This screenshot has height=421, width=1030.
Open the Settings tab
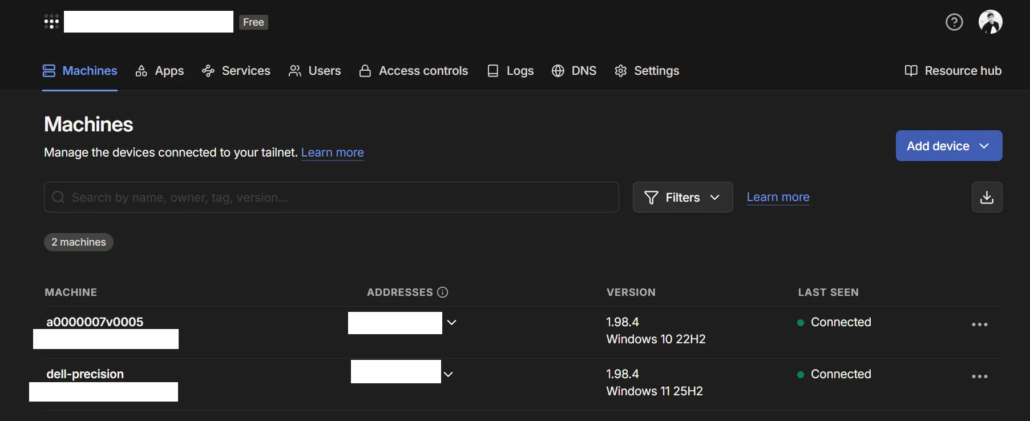[646, 71]
